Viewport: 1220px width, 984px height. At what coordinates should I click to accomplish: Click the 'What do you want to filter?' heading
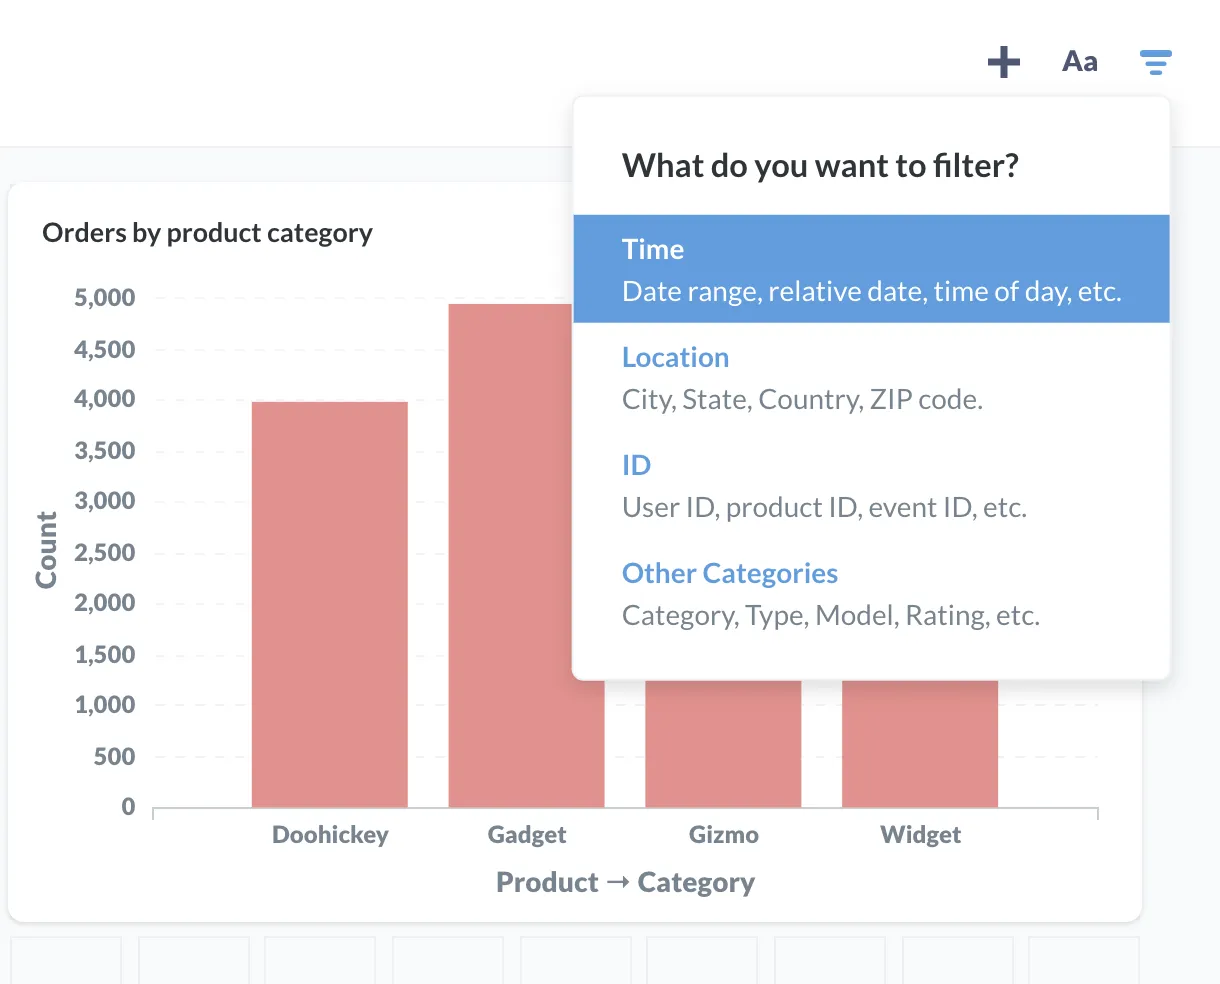(x=820, y=165)
